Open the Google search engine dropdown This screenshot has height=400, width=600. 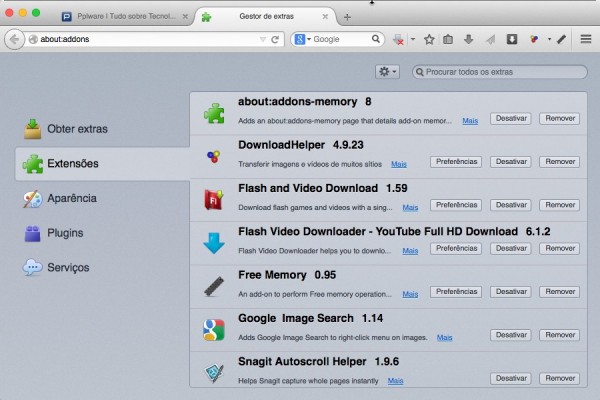pos(302,39)
